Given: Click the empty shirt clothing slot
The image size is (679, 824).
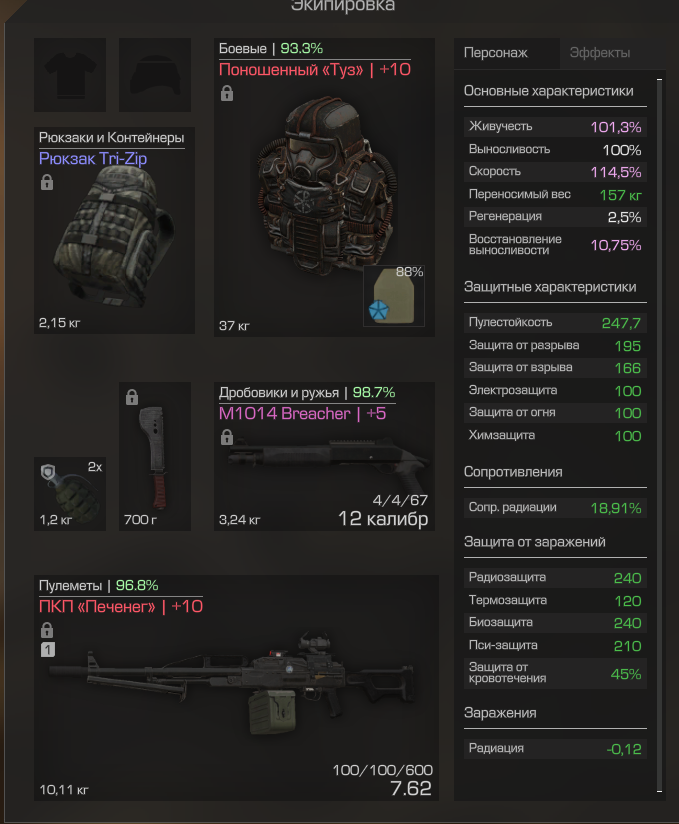Looking at the screenshot, I should coord(70,75).
